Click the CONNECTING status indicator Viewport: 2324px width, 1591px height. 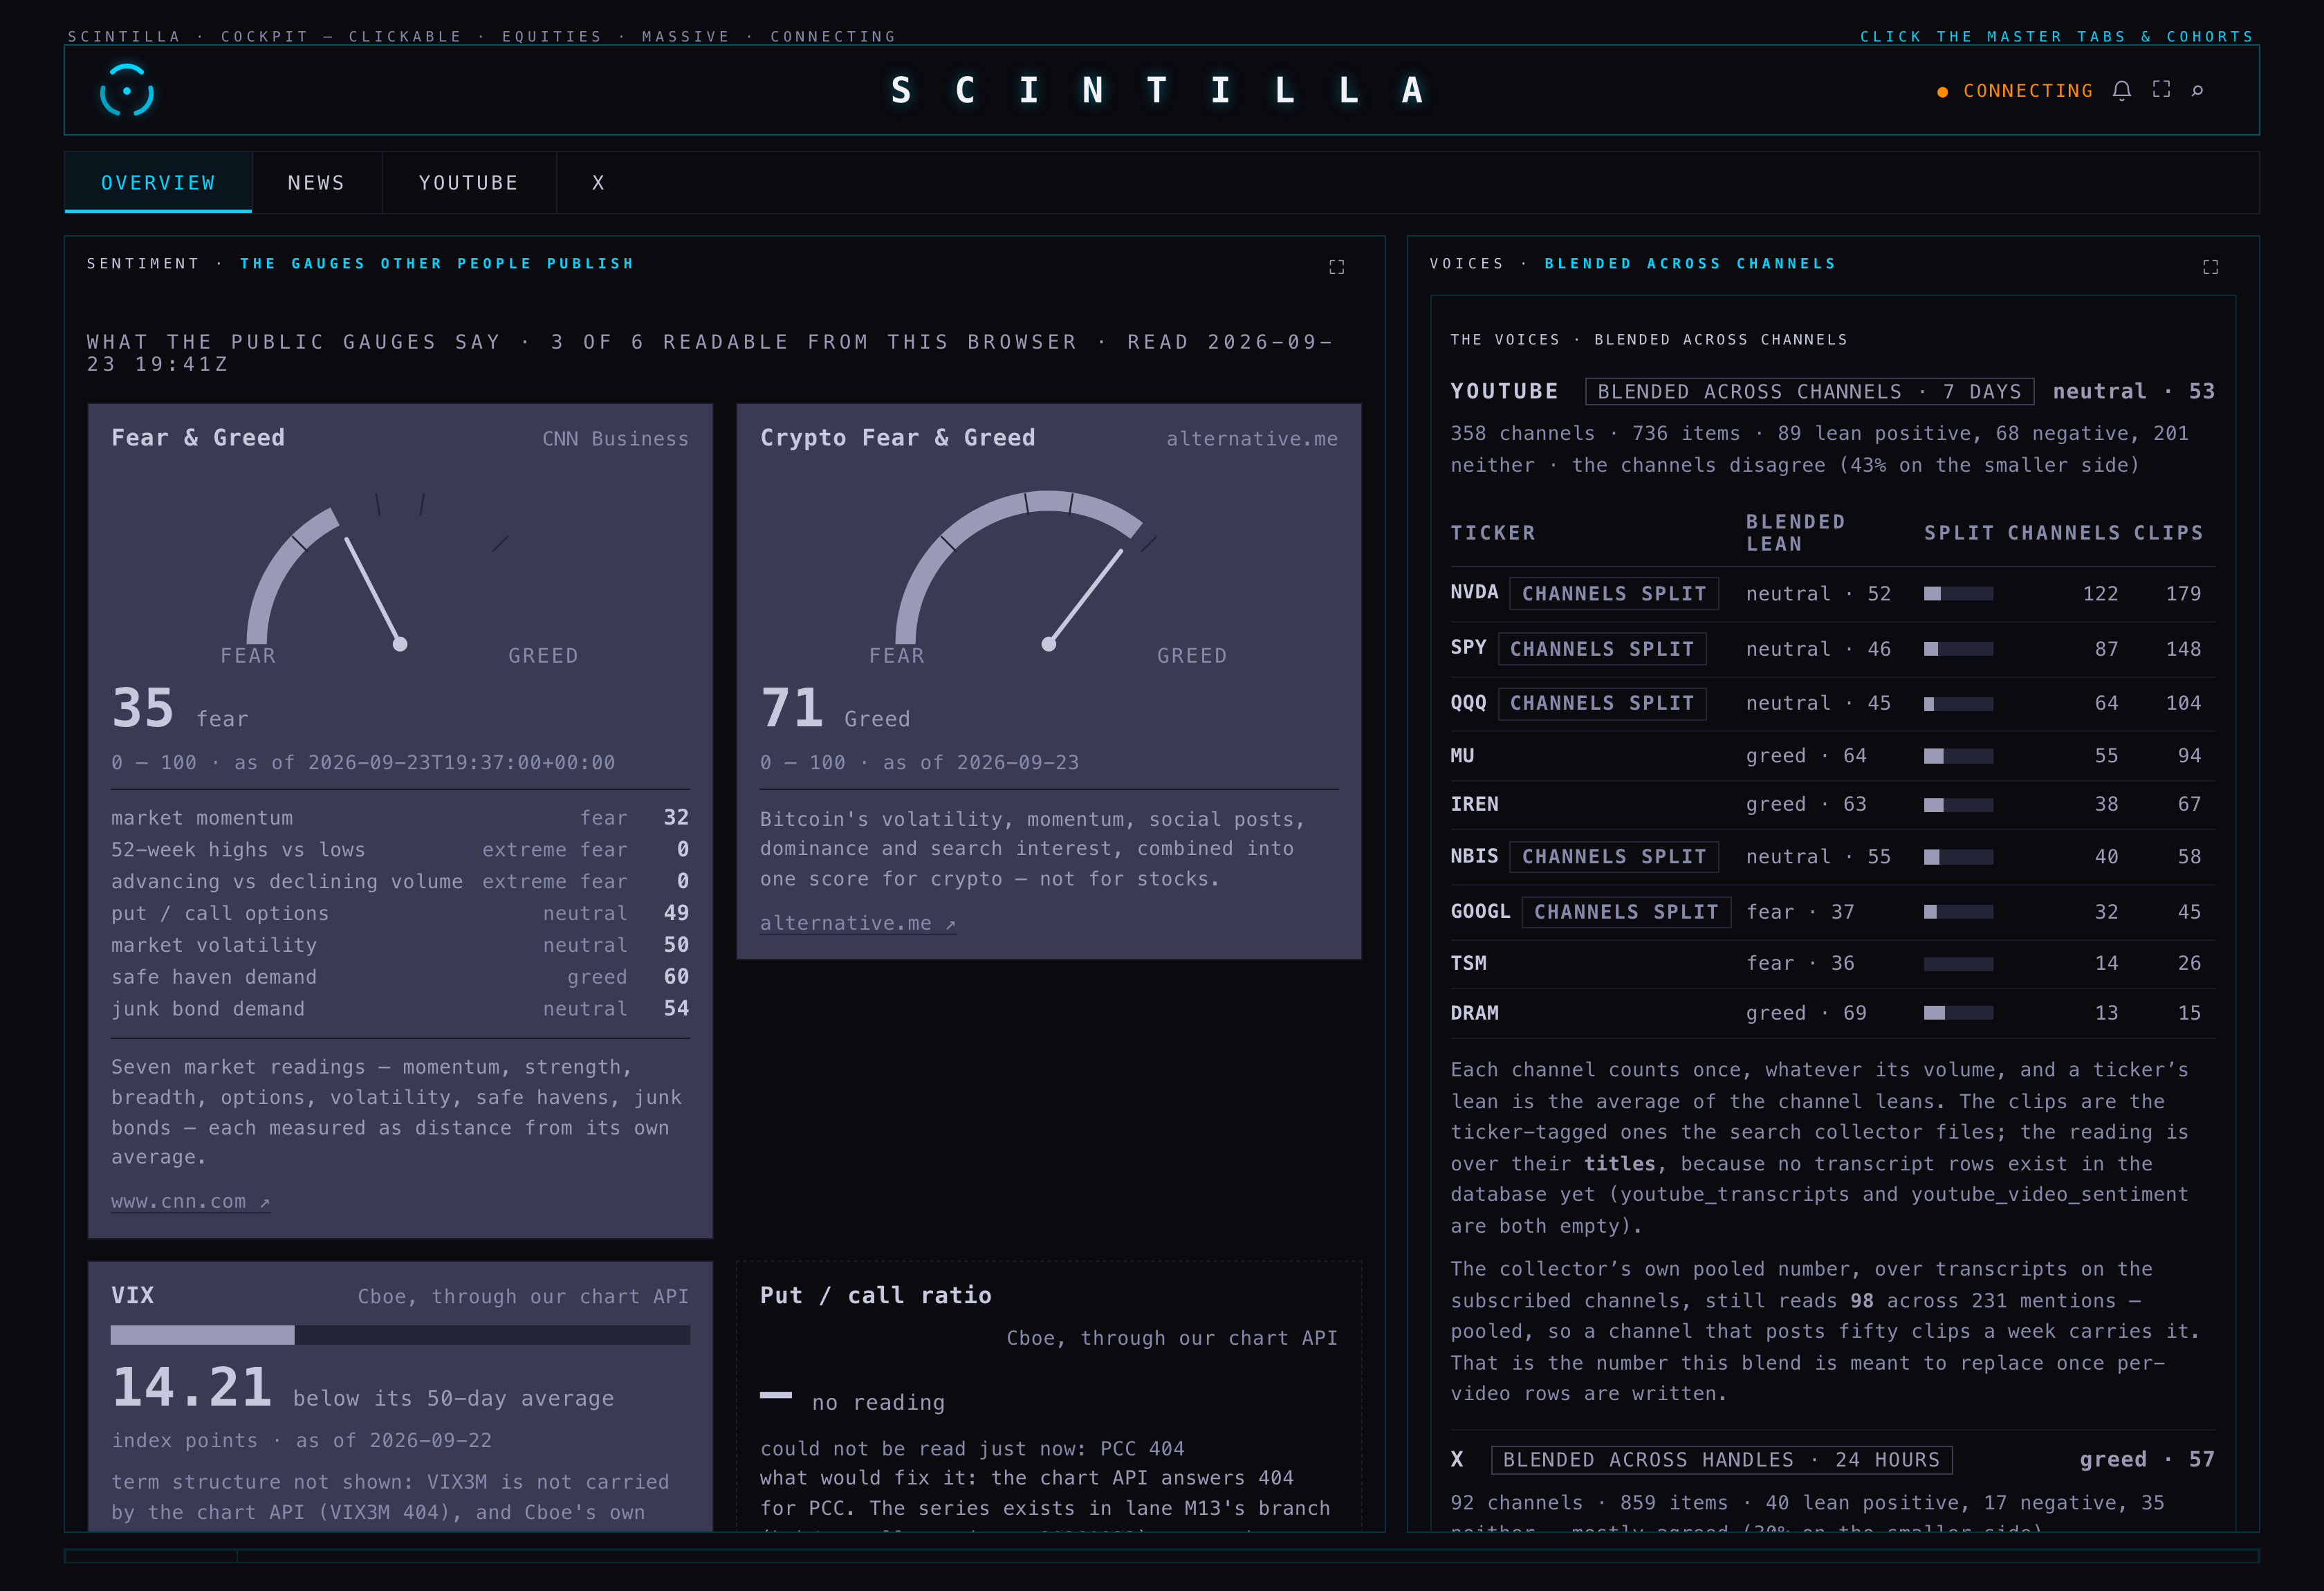pyautogui.click(x=2015, y=91)
